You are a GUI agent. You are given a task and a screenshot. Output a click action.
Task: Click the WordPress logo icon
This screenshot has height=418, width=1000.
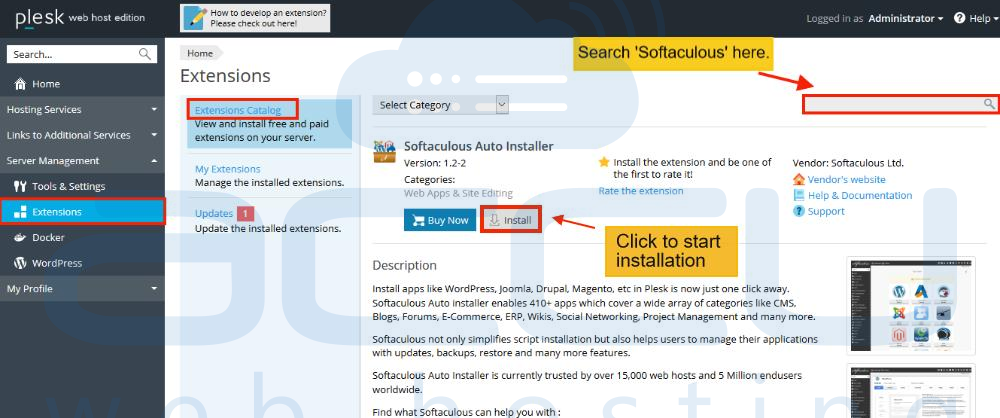tap(20, 263)
